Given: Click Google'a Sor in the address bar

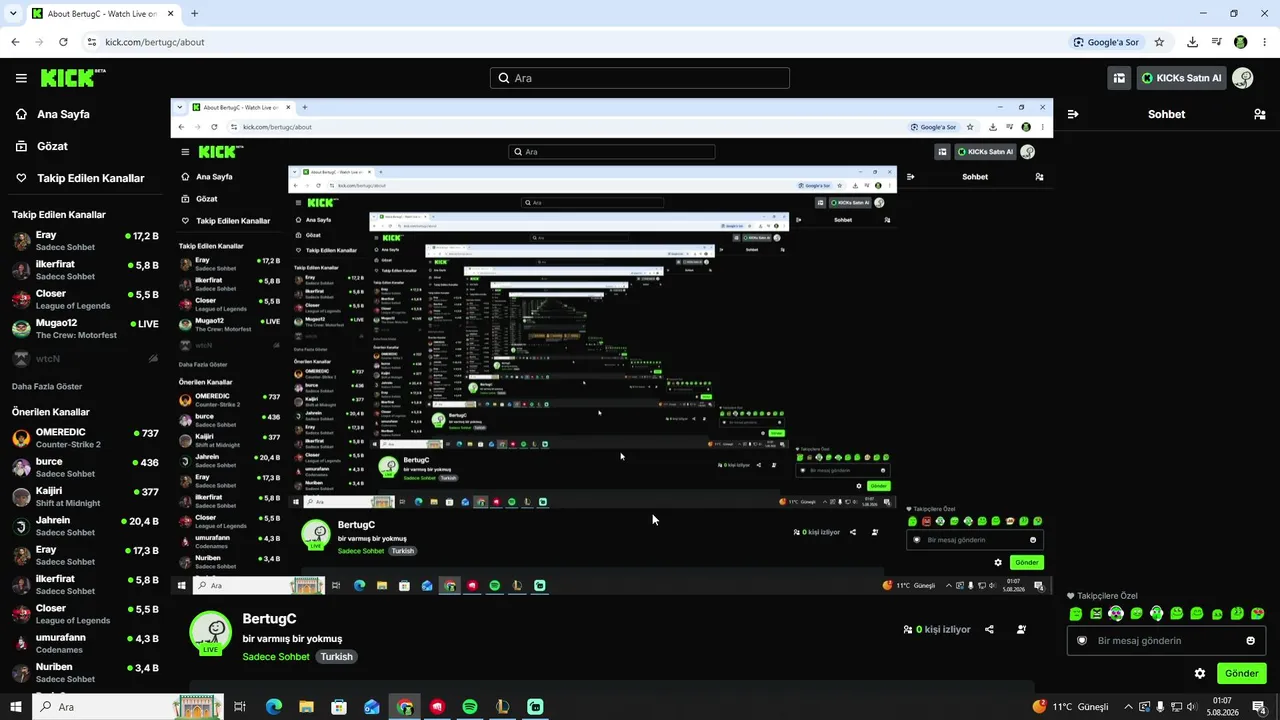Looking at the screenshot, I should point(1107,42).
